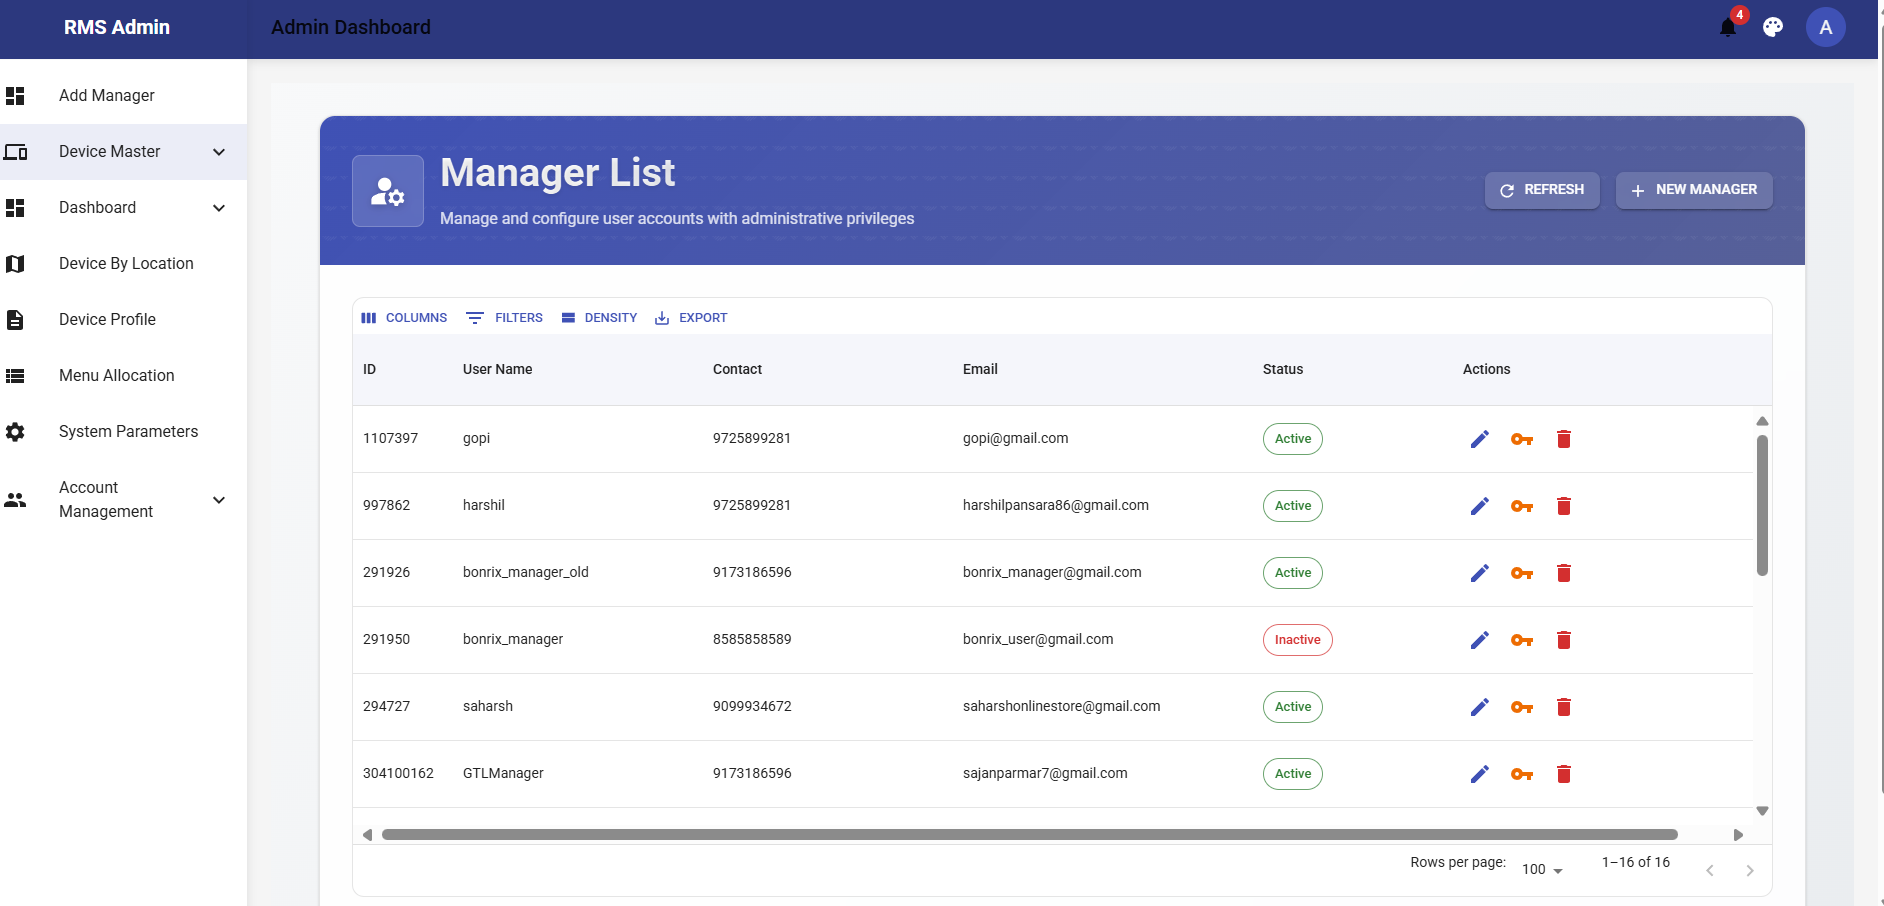Click email saharshonlinestore@gmail.com
The image size is (1884, 906).
tap(1061, 707)
